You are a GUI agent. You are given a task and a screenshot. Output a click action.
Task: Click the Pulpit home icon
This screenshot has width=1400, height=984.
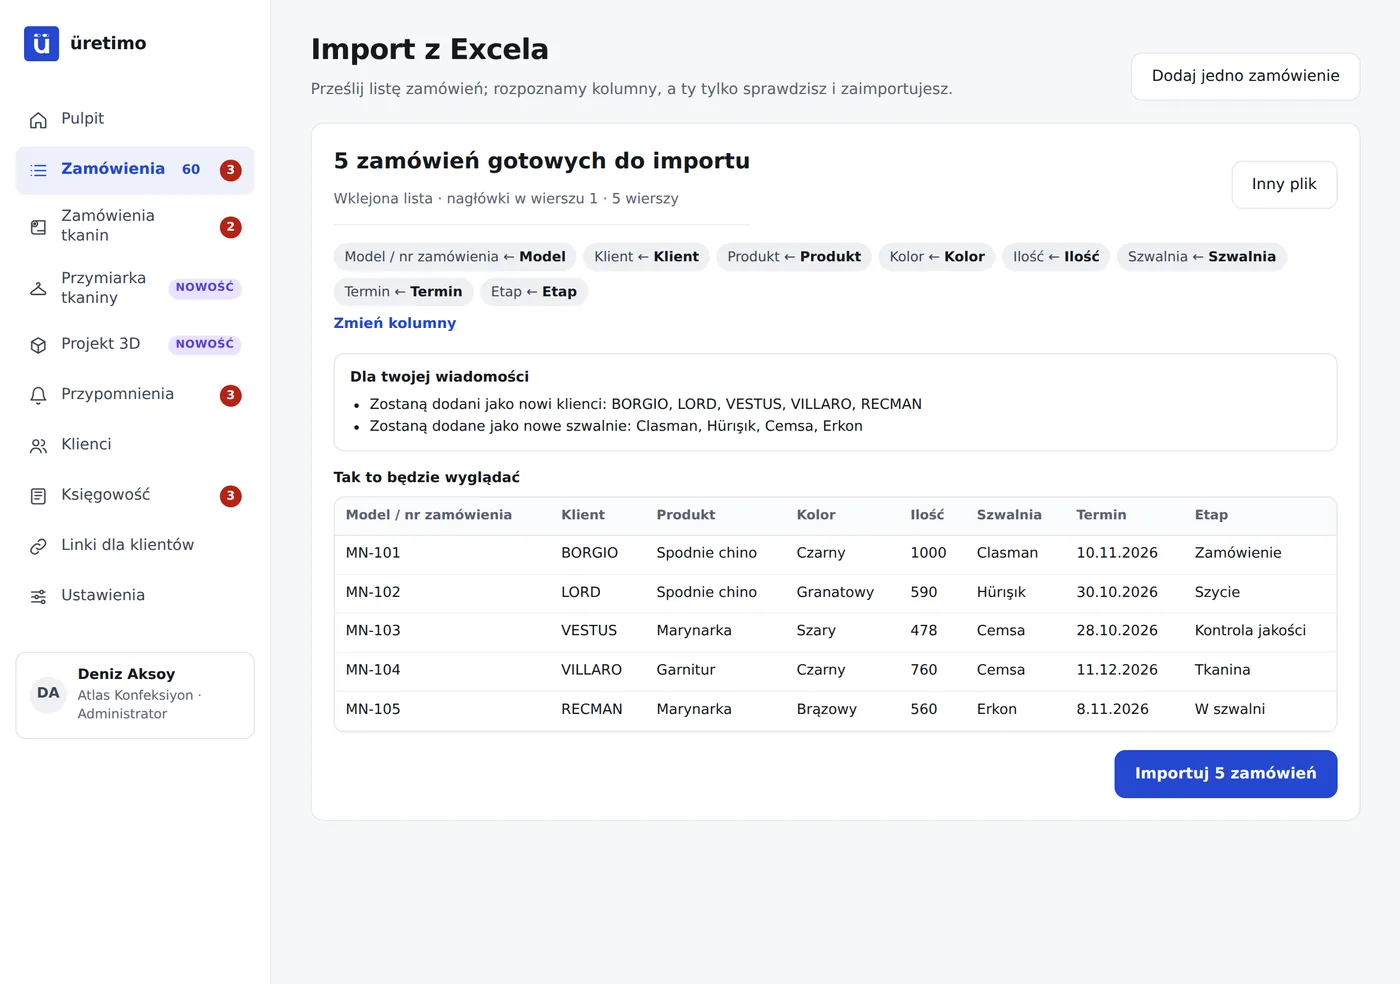[x=38, y=120]
